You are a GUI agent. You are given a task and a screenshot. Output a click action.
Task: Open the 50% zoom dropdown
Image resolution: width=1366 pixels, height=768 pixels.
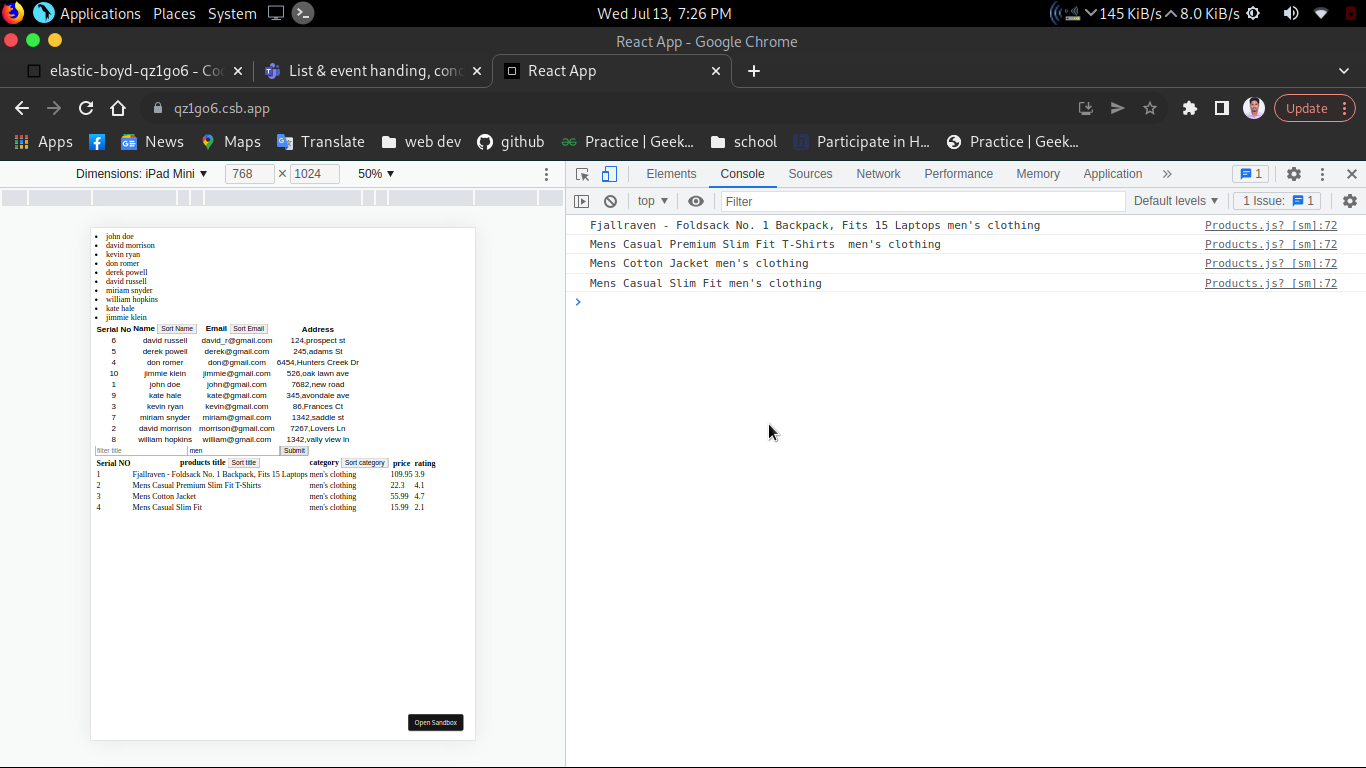tap(376, 174)
